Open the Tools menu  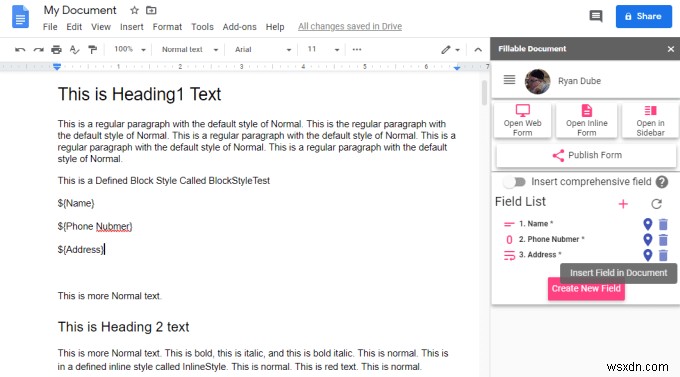pos(202,27)
